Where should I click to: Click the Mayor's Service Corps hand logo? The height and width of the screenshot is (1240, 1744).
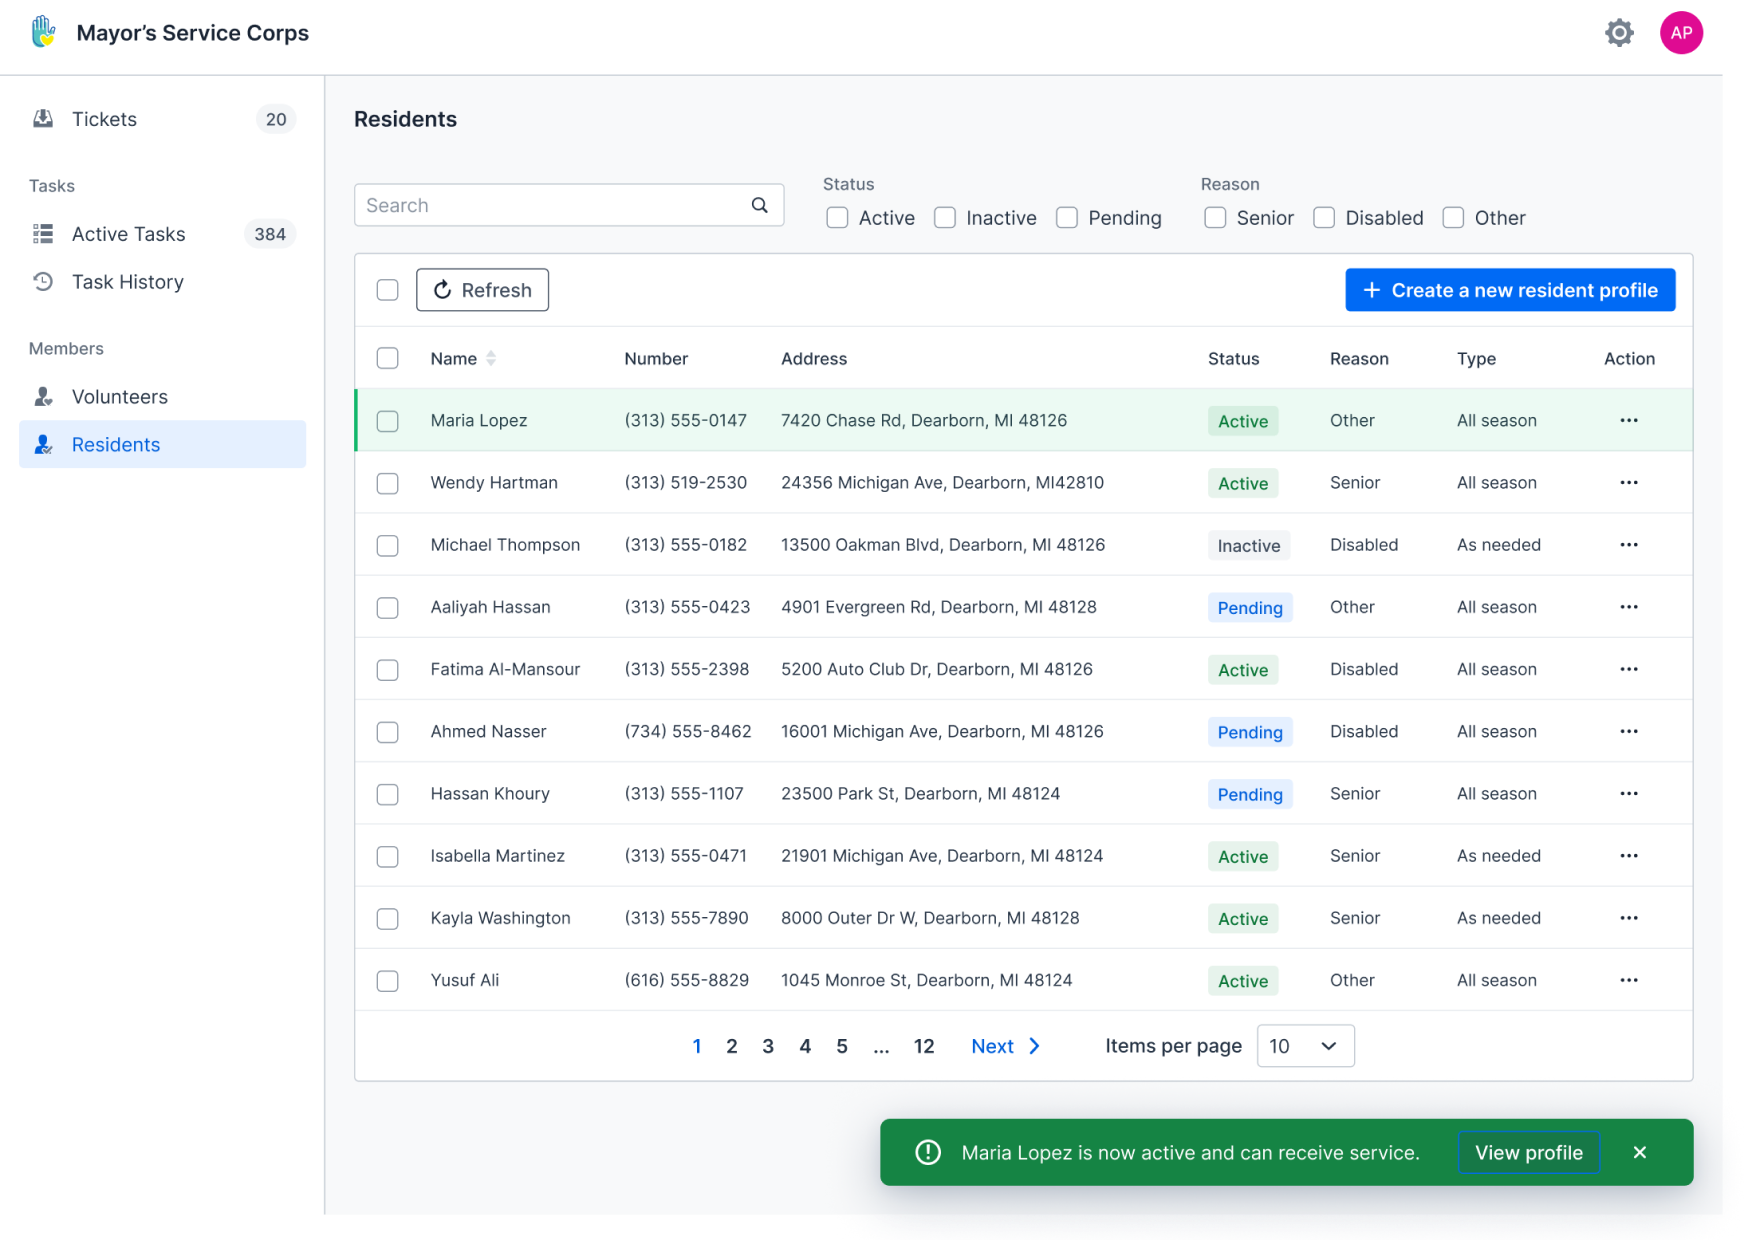(x=43, y=32)
